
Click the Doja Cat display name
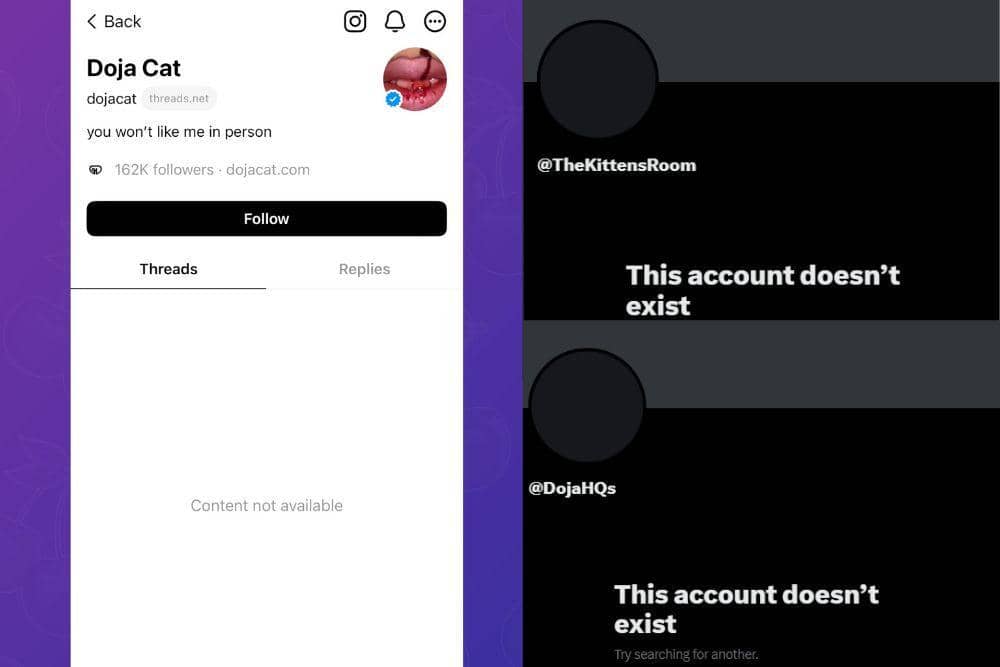click(134, 68)
